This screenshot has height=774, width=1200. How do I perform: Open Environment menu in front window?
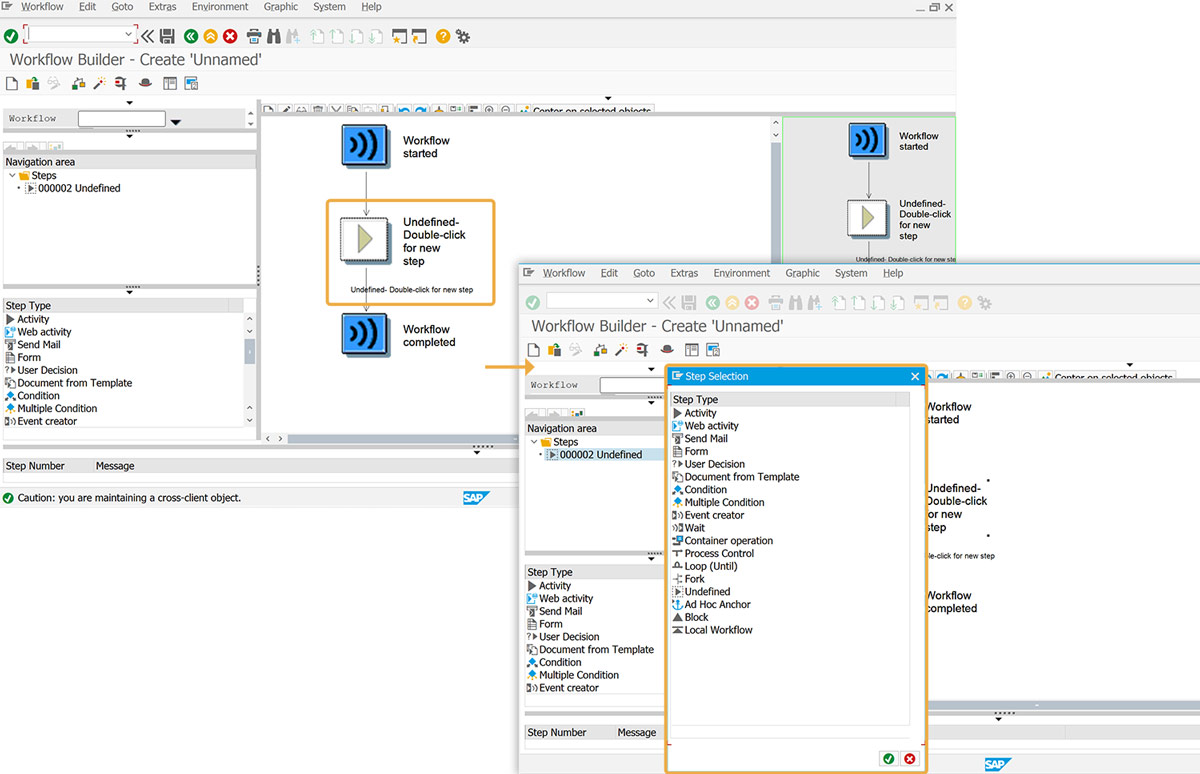click(x=742, y=273)
